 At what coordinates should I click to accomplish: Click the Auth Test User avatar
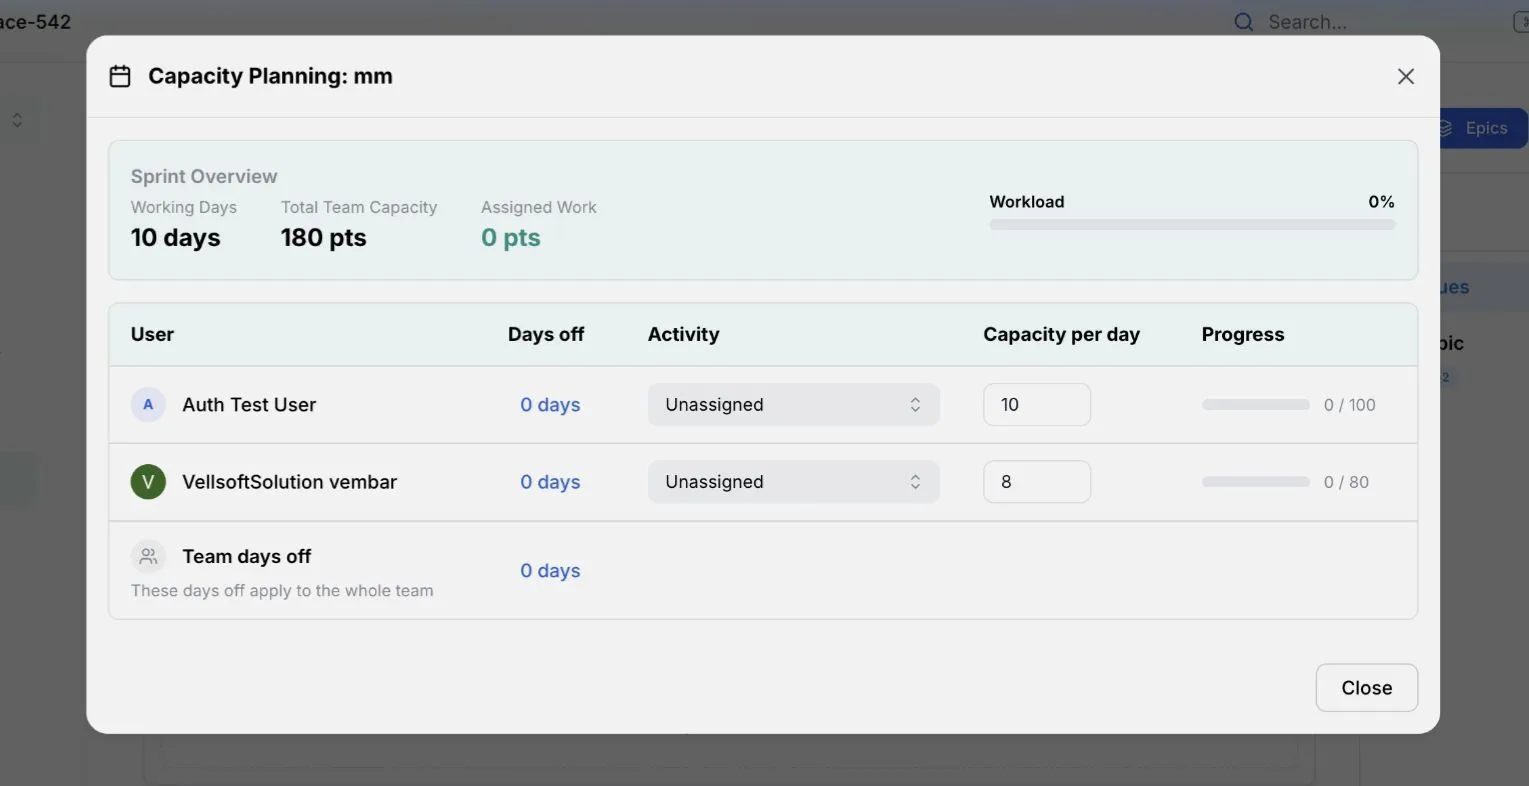click(x=148, y=405)
